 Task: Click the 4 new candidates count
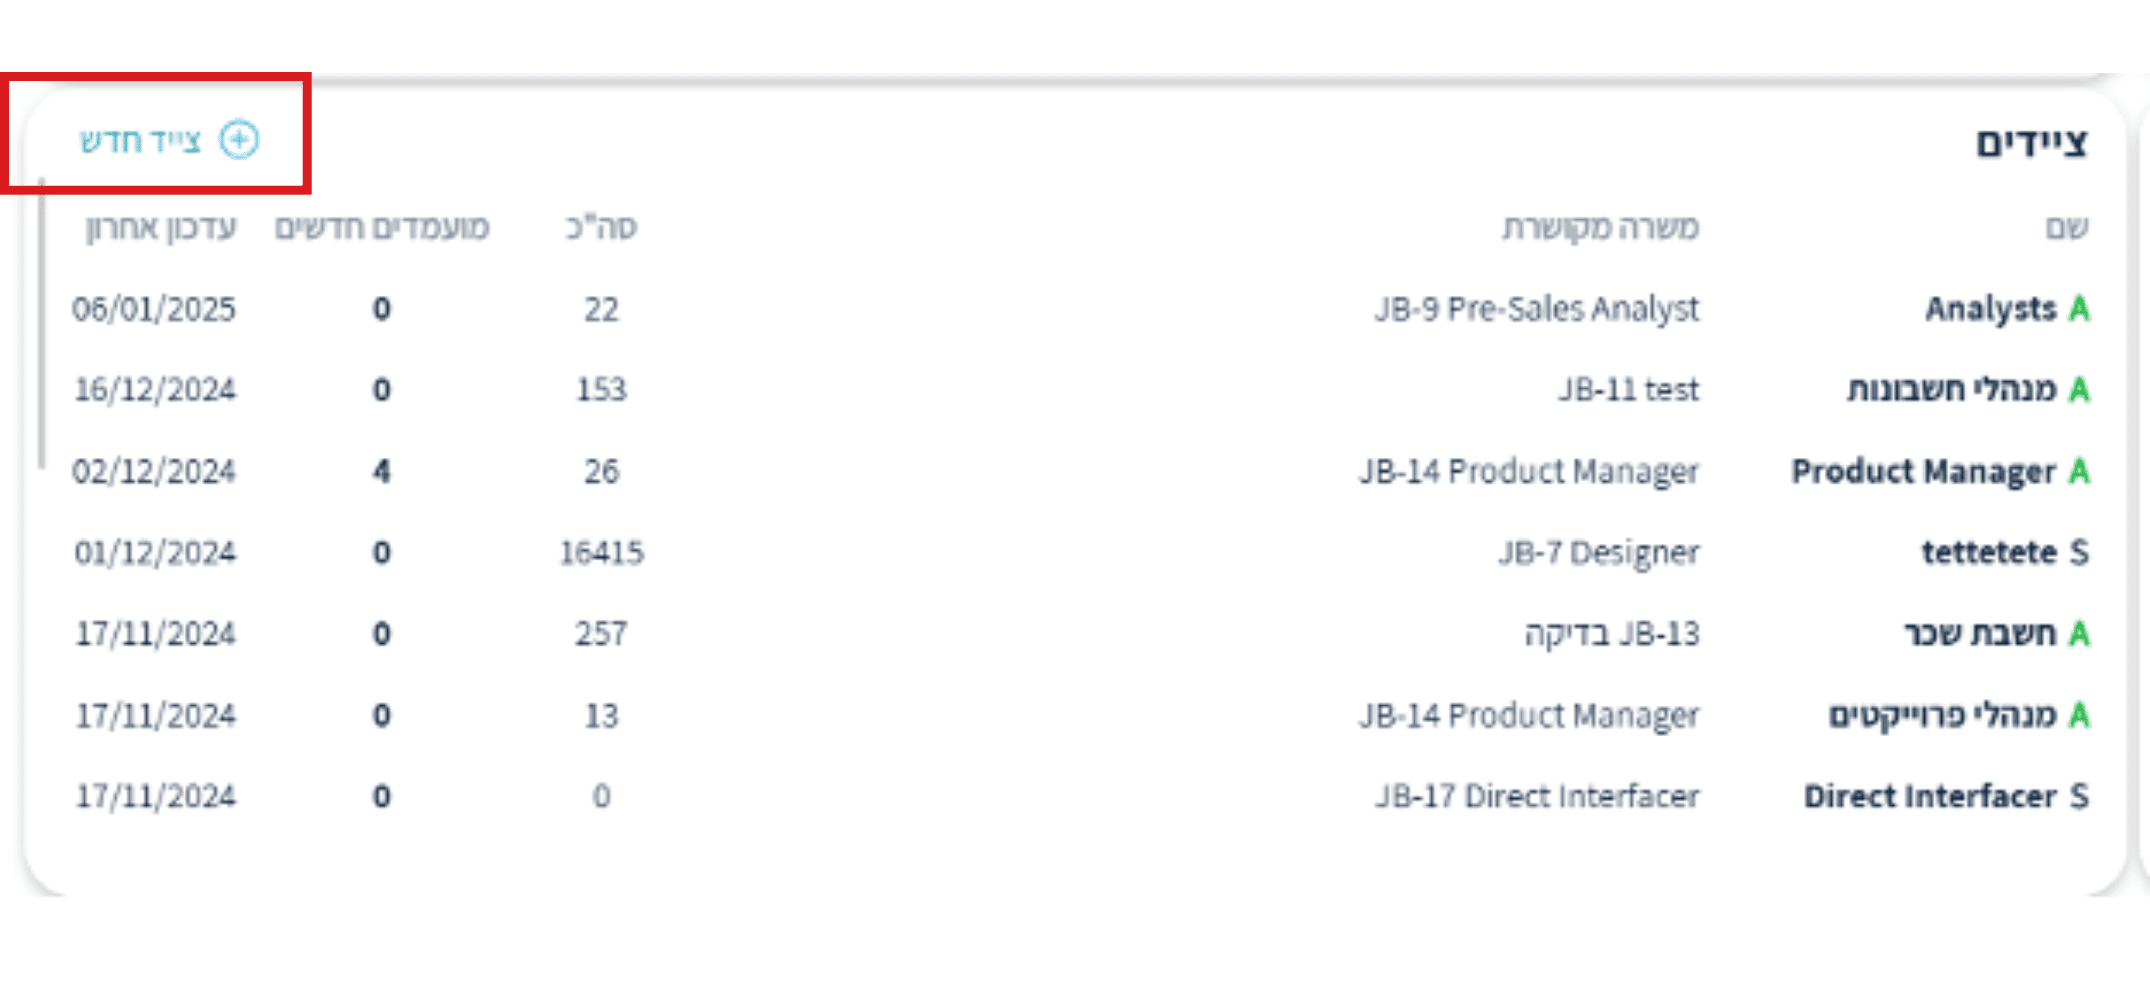tap(382, 471)
